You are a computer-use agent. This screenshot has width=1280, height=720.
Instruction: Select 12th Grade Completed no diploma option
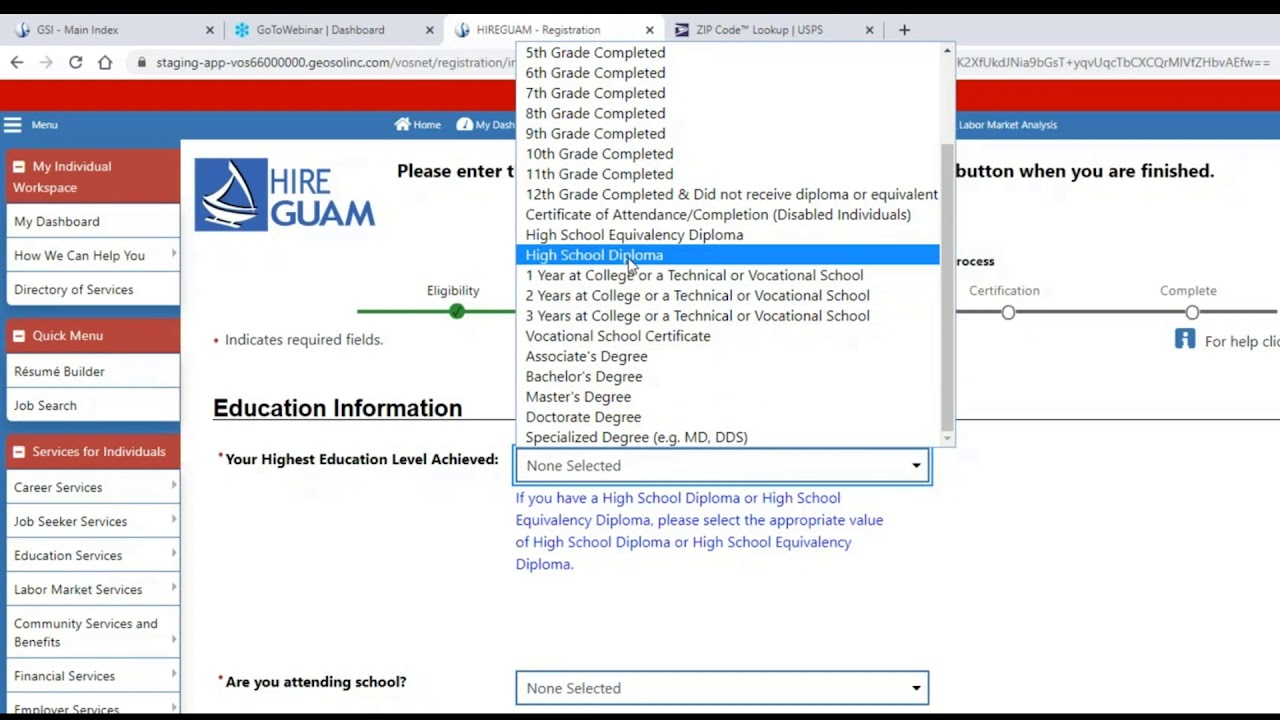click(x=728, y=194)
